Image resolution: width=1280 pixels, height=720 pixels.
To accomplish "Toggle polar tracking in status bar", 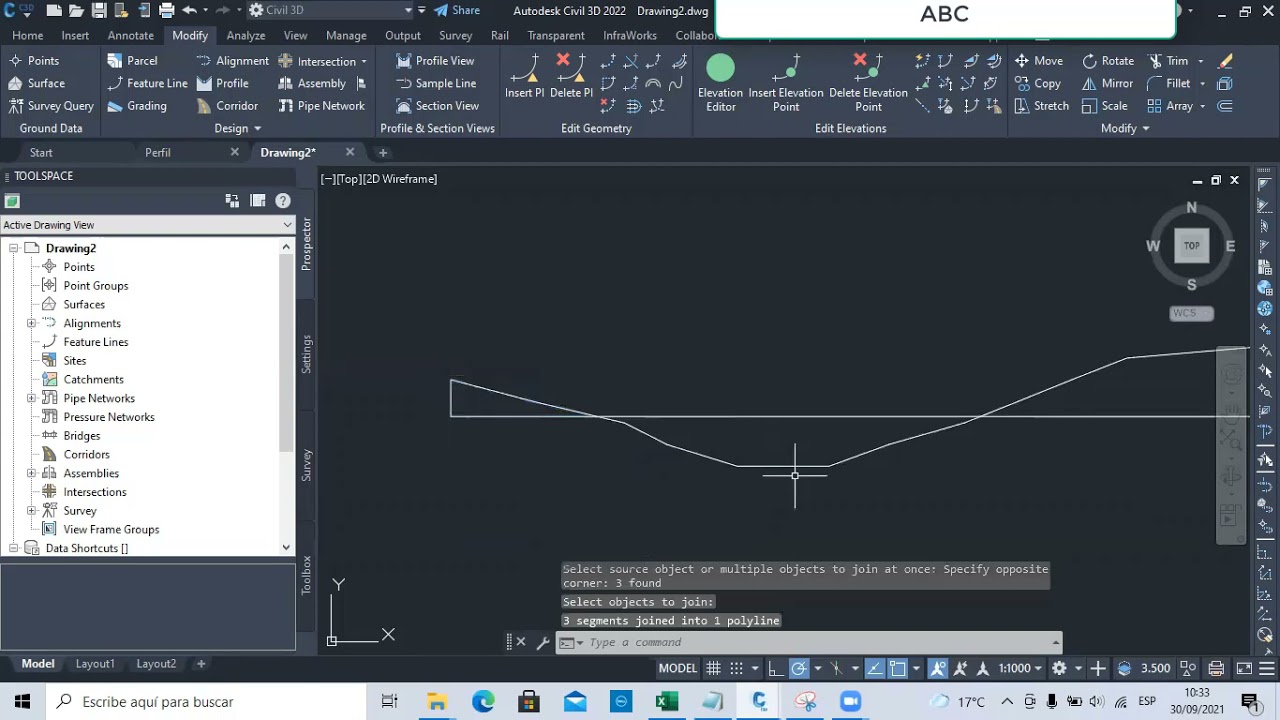I will [799, 668].
